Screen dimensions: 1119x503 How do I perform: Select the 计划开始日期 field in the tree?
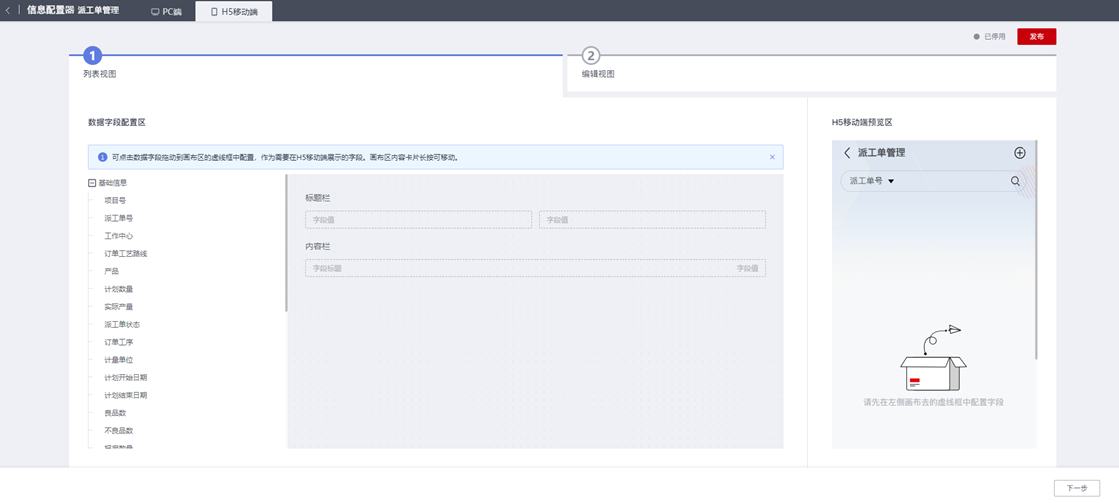[x=126, y=378]
